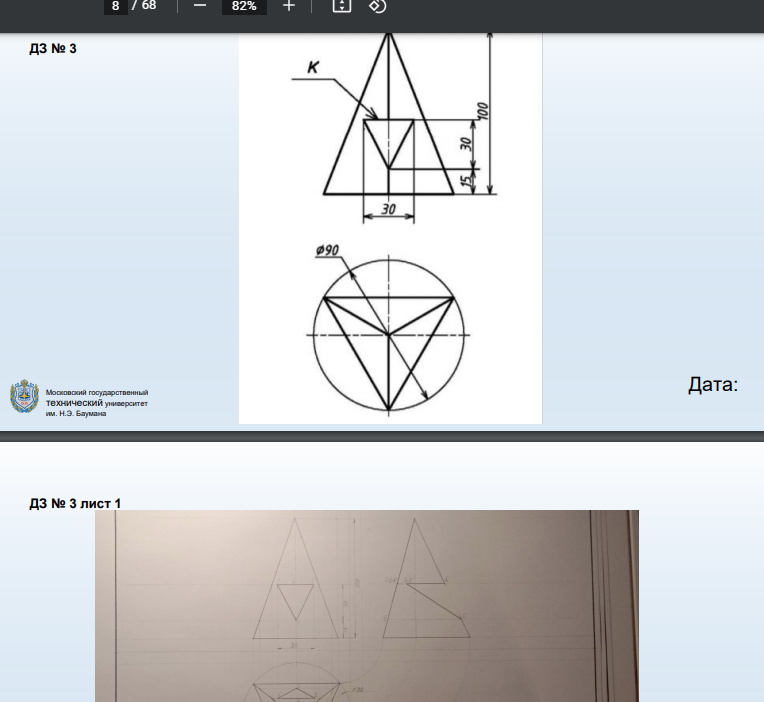Click the page number field showing 8

pyautogui.click(x=115, y=6)
